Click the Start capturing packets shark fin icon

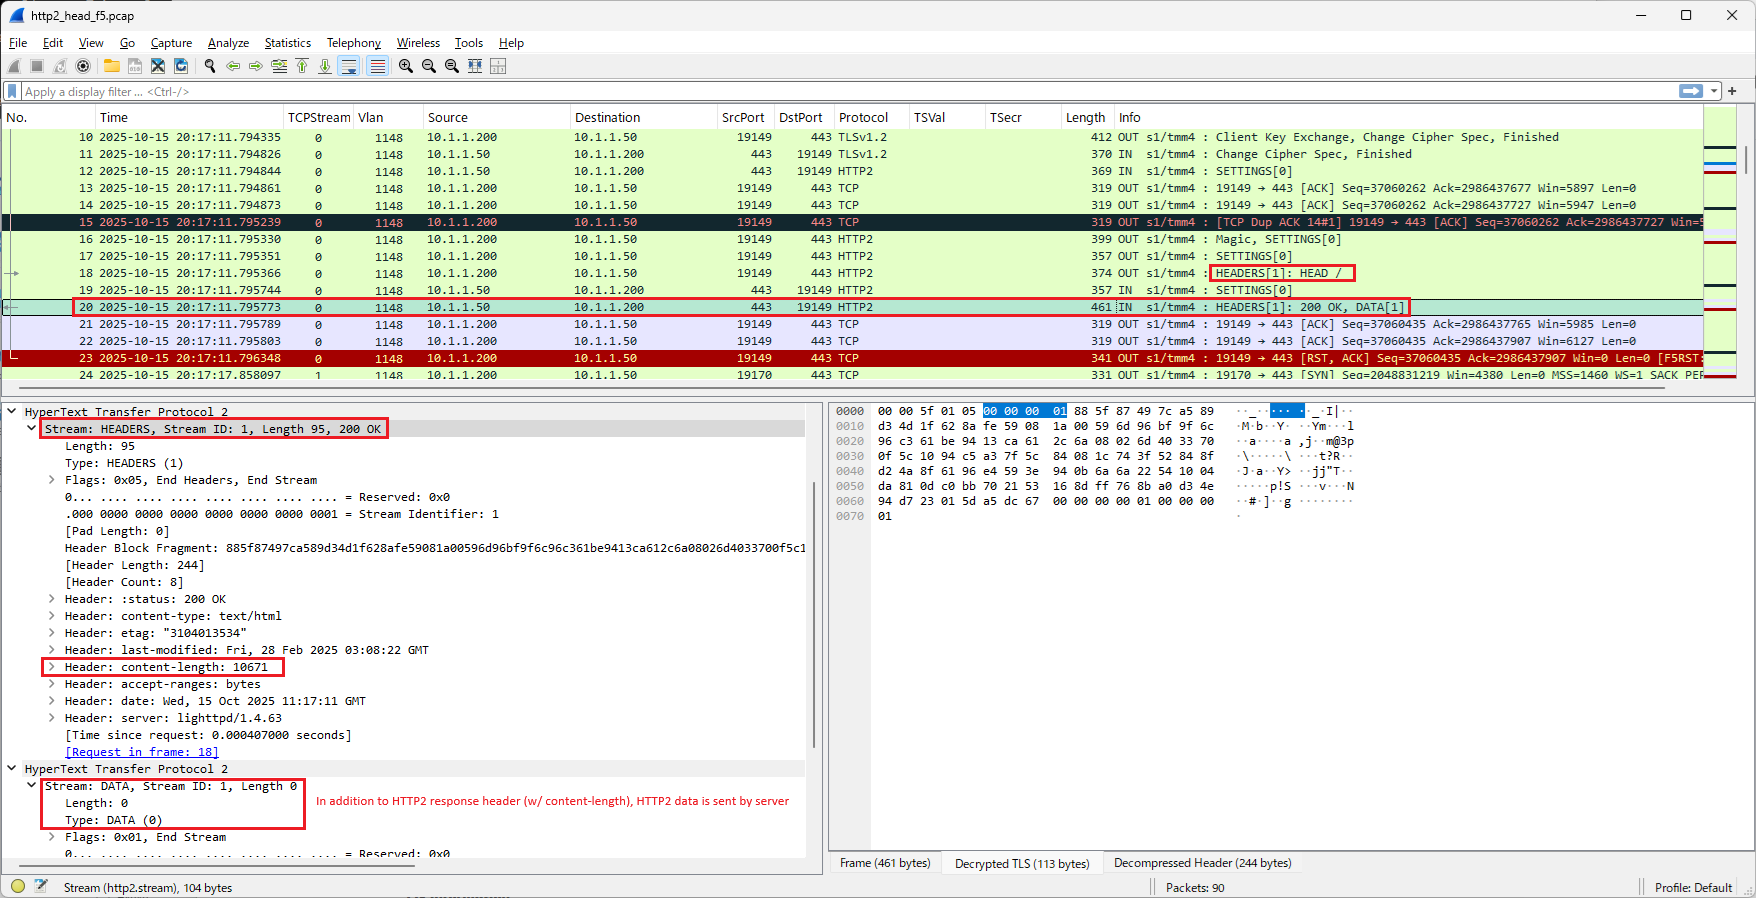14,66
